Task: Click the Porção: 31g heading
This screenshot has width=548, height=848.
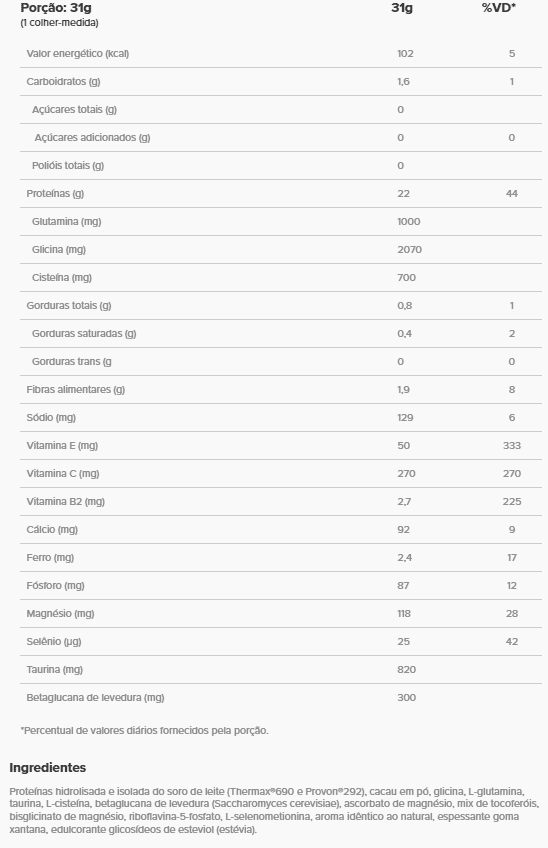Action: click(x=56, y=8)
